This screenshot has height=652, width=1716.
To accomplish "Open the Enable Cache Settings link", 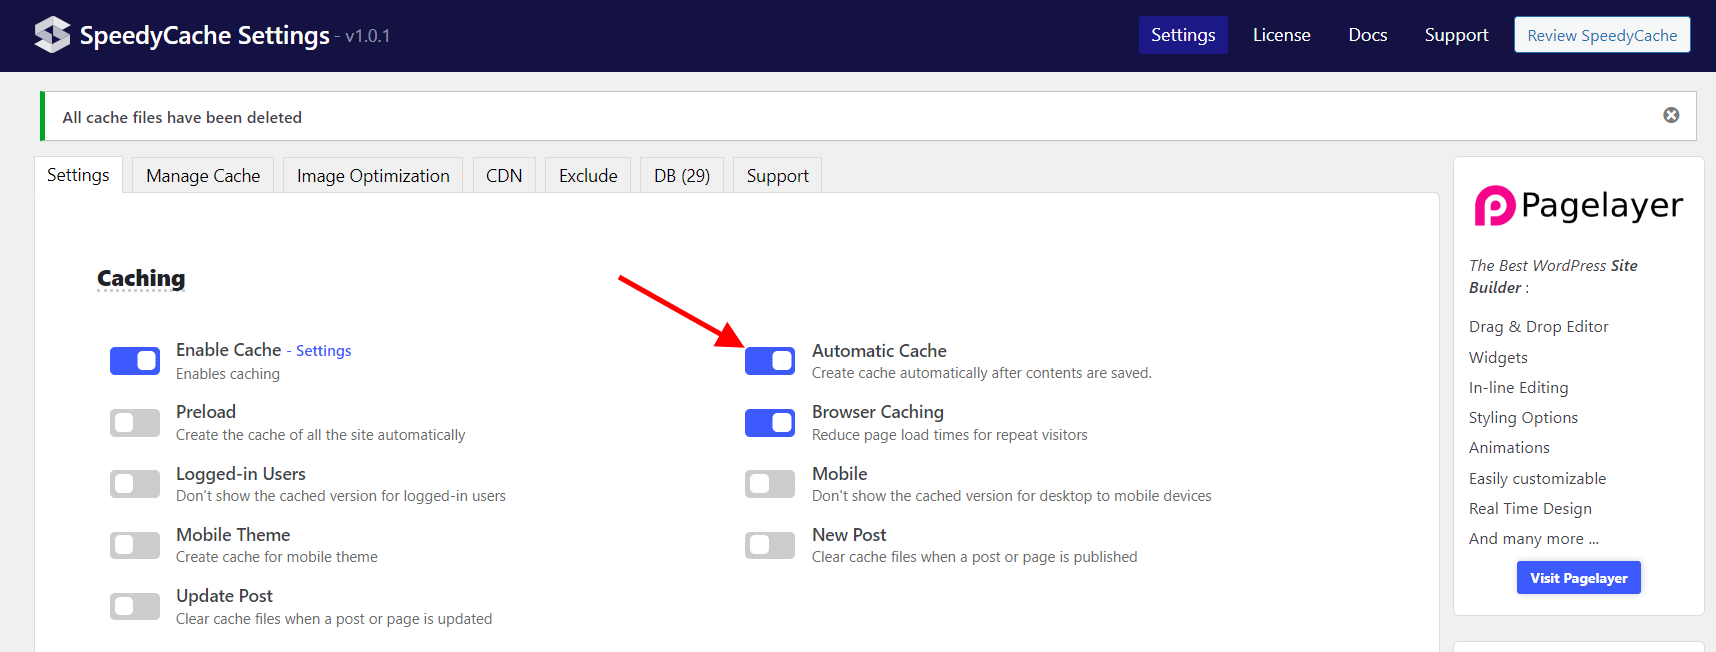I will (x=323, y=351).
